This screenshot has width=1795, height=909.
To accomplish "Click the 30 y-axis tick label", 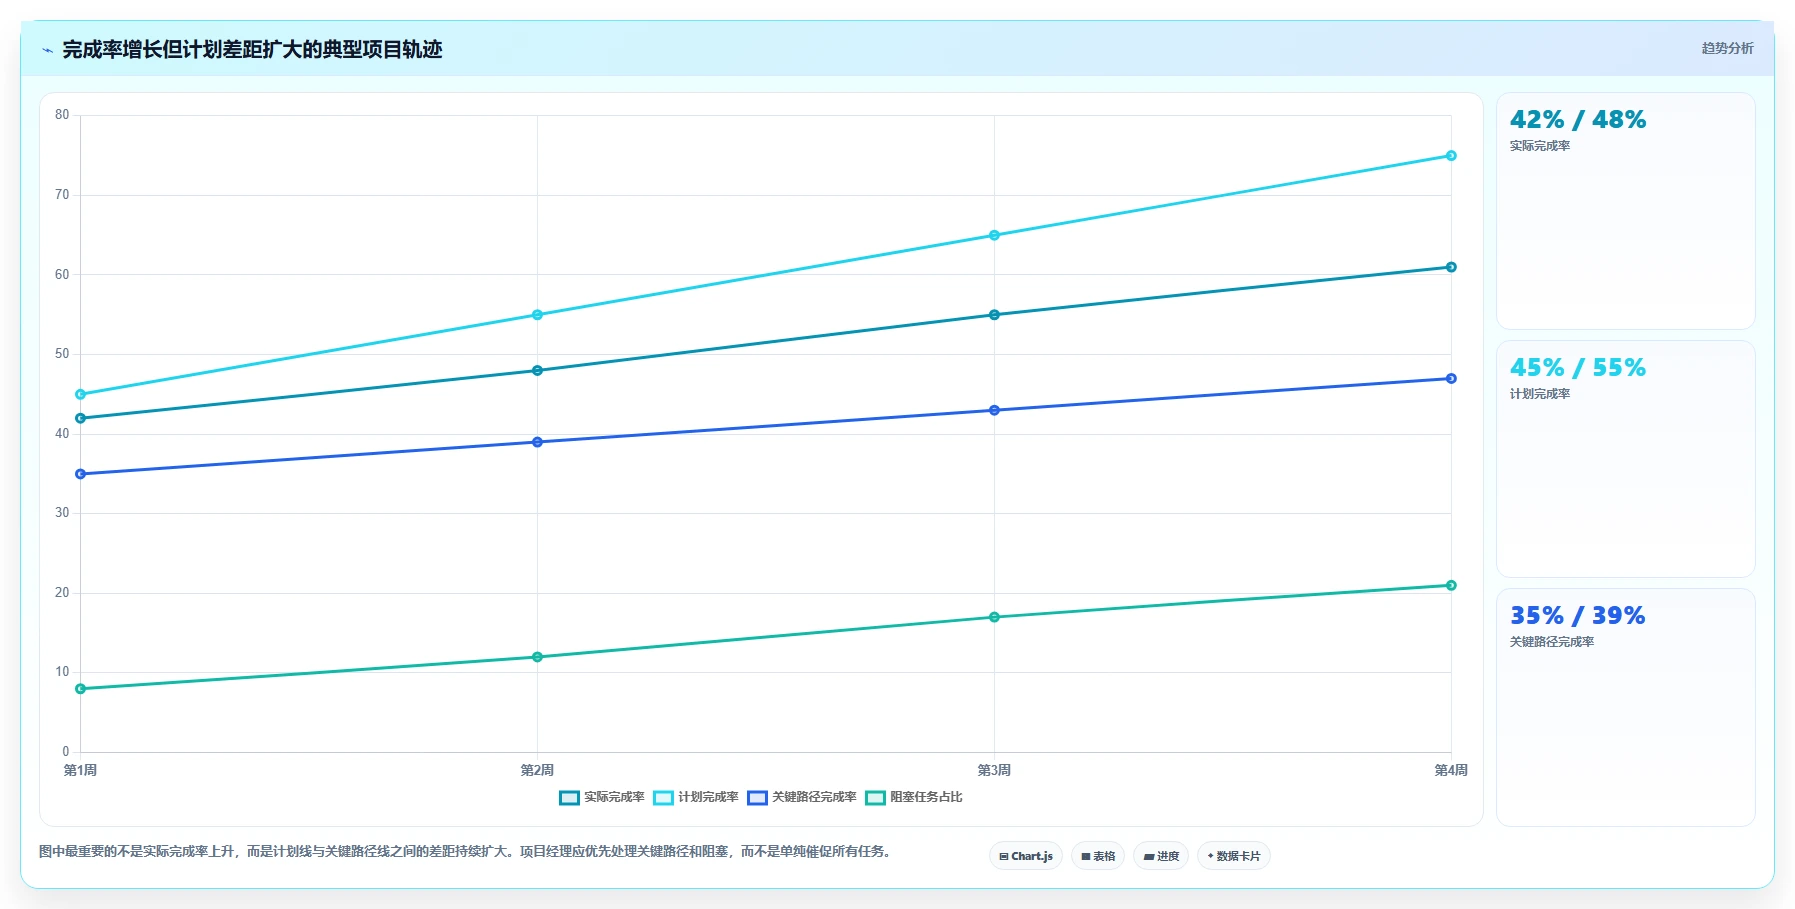I will pyautogui.click(x=62, y=513).
